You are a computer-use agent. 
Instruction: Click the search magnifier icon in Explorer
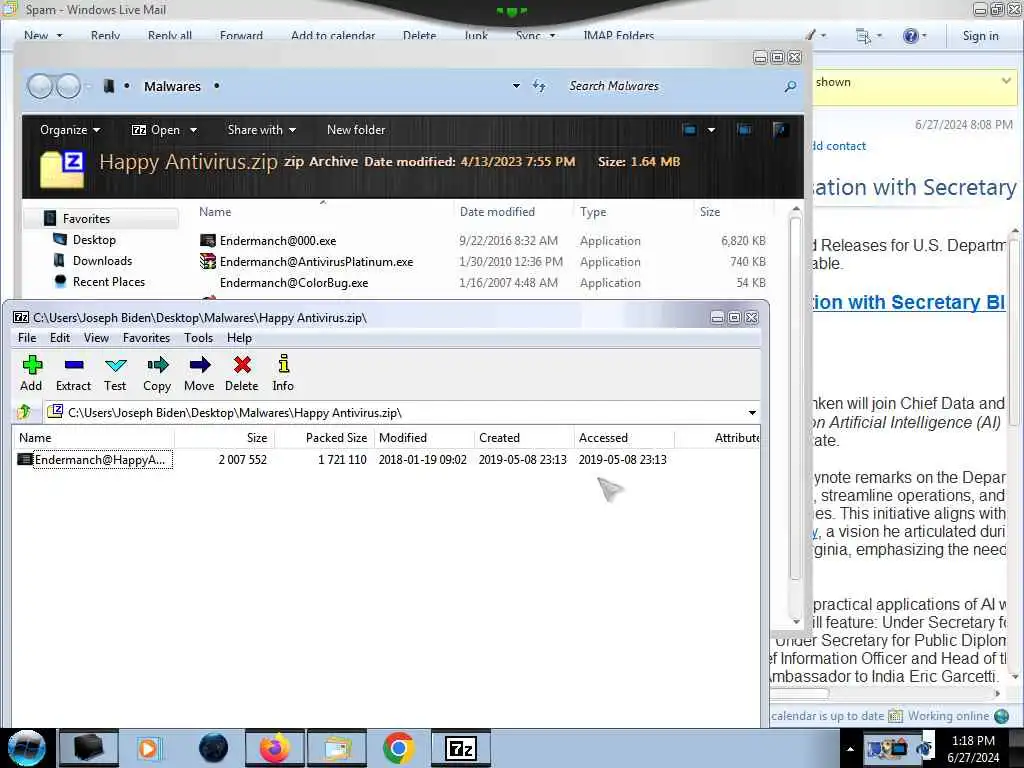790,86
